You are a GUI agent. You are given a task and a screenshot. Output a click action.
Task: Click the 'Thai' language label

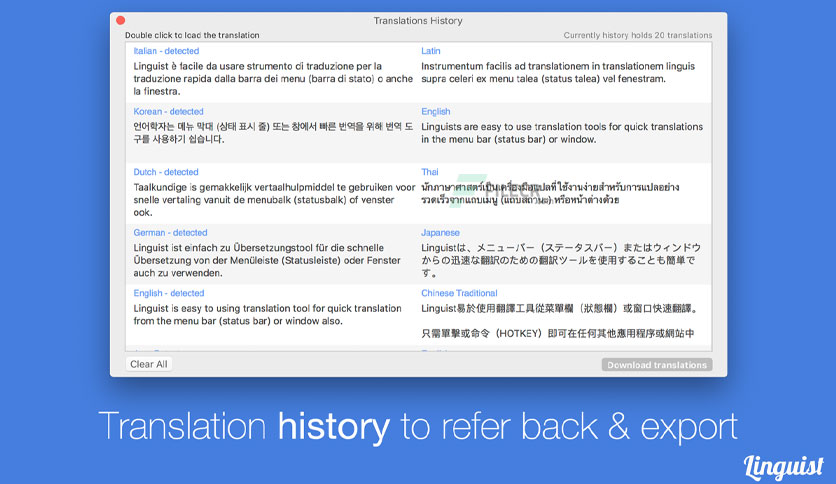tap(430, 172)
